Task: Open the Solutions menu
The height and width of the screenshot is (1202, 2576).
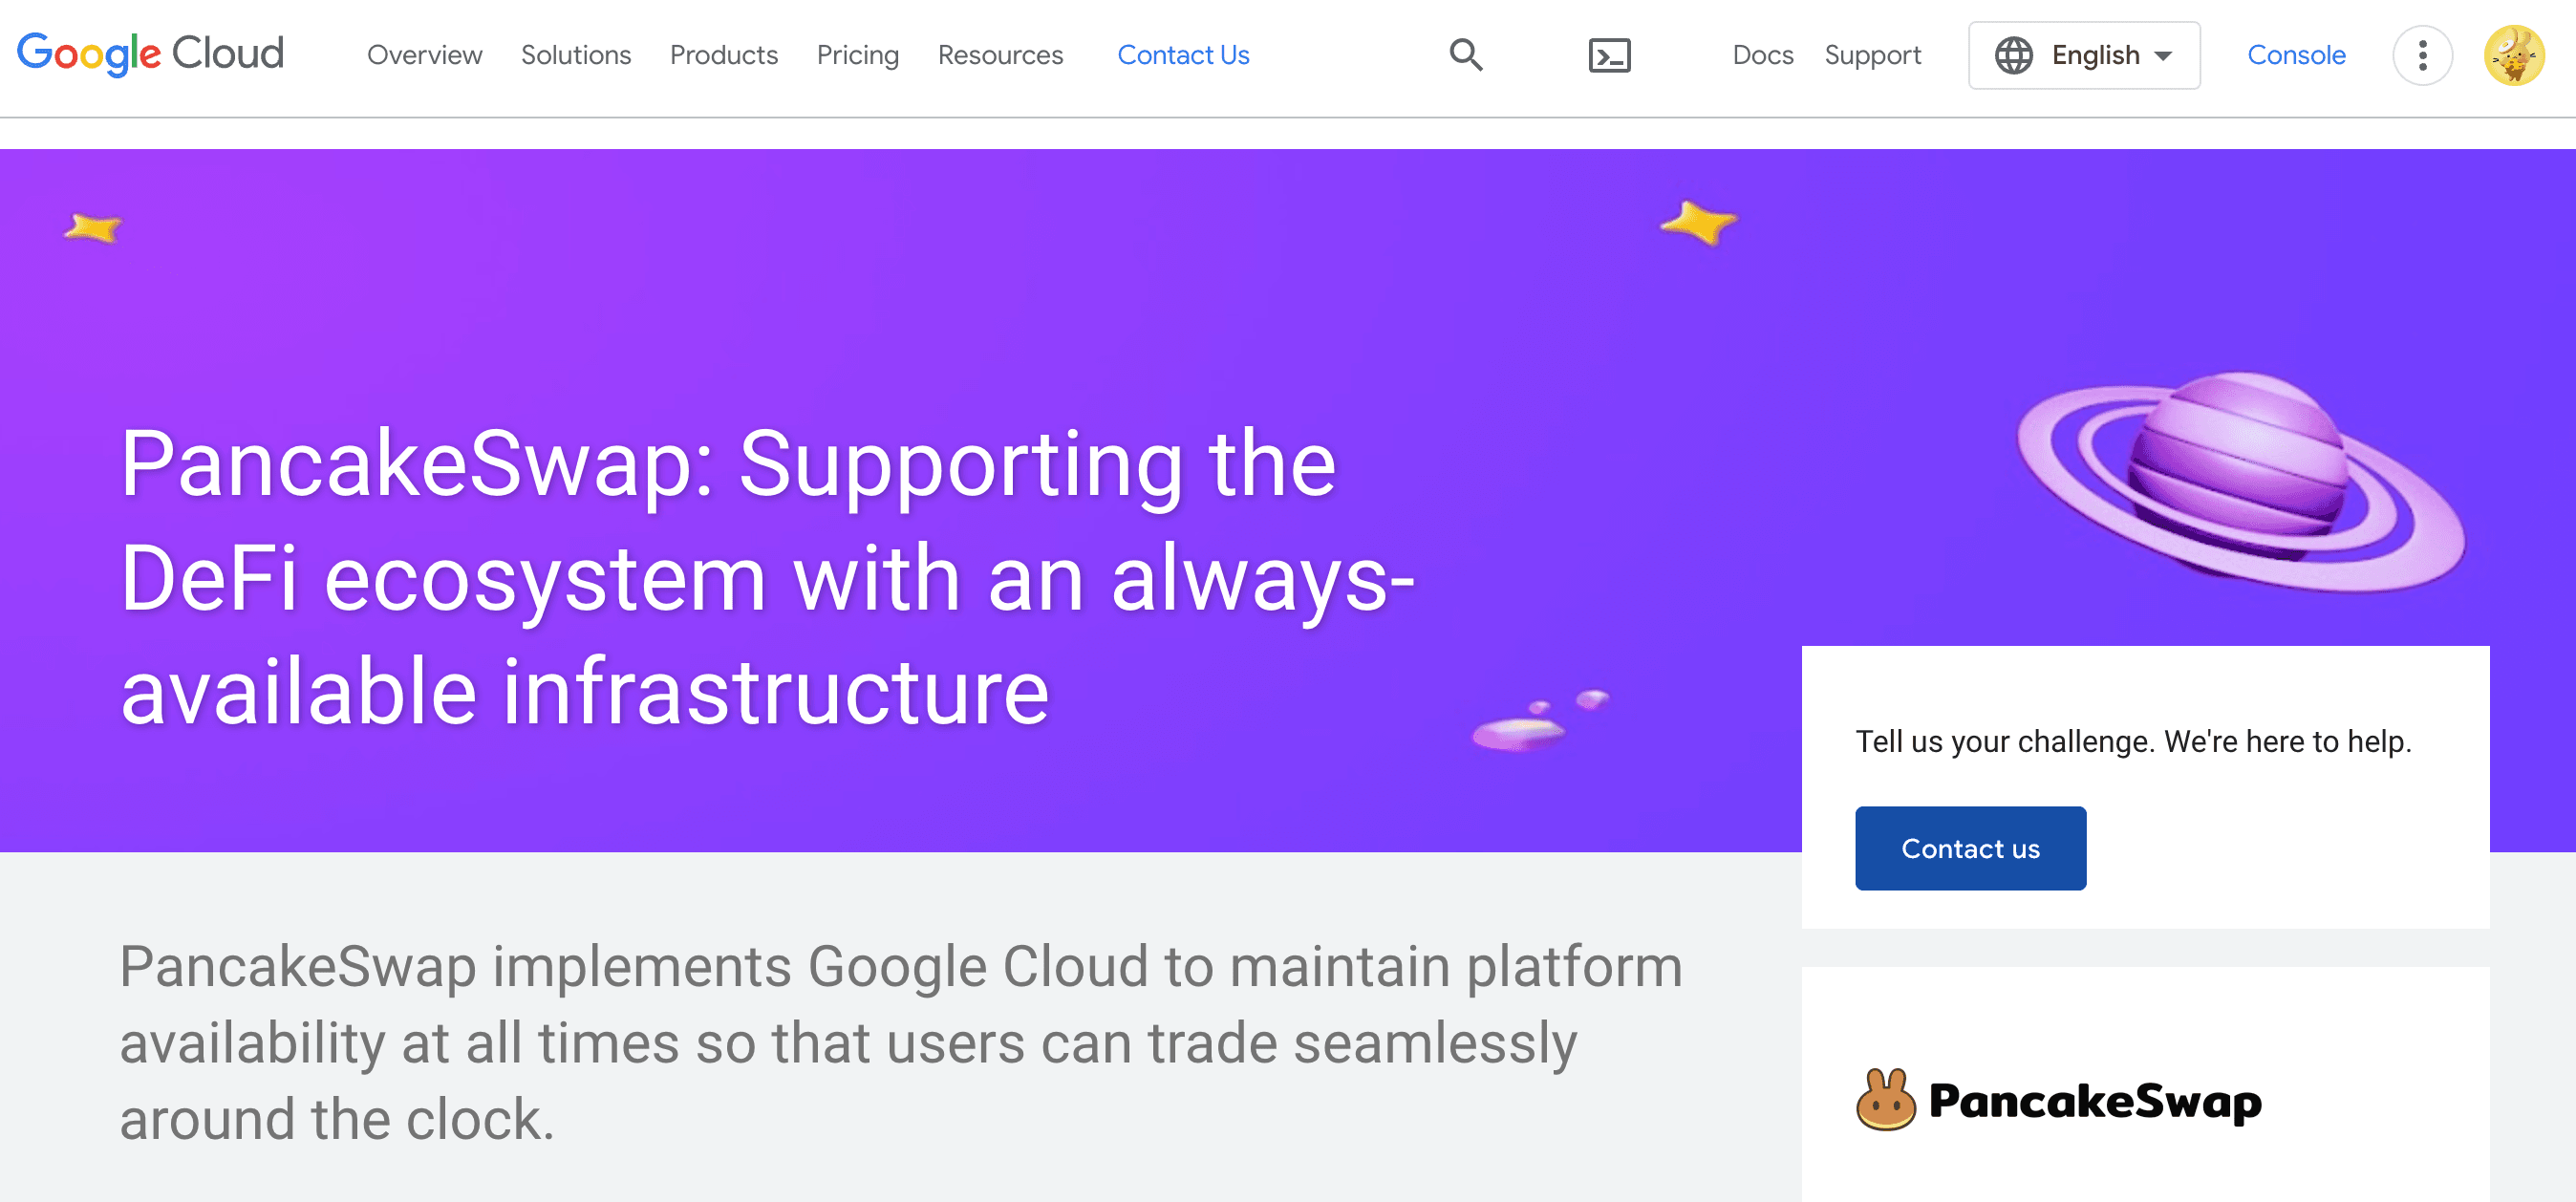Action: 576,55
